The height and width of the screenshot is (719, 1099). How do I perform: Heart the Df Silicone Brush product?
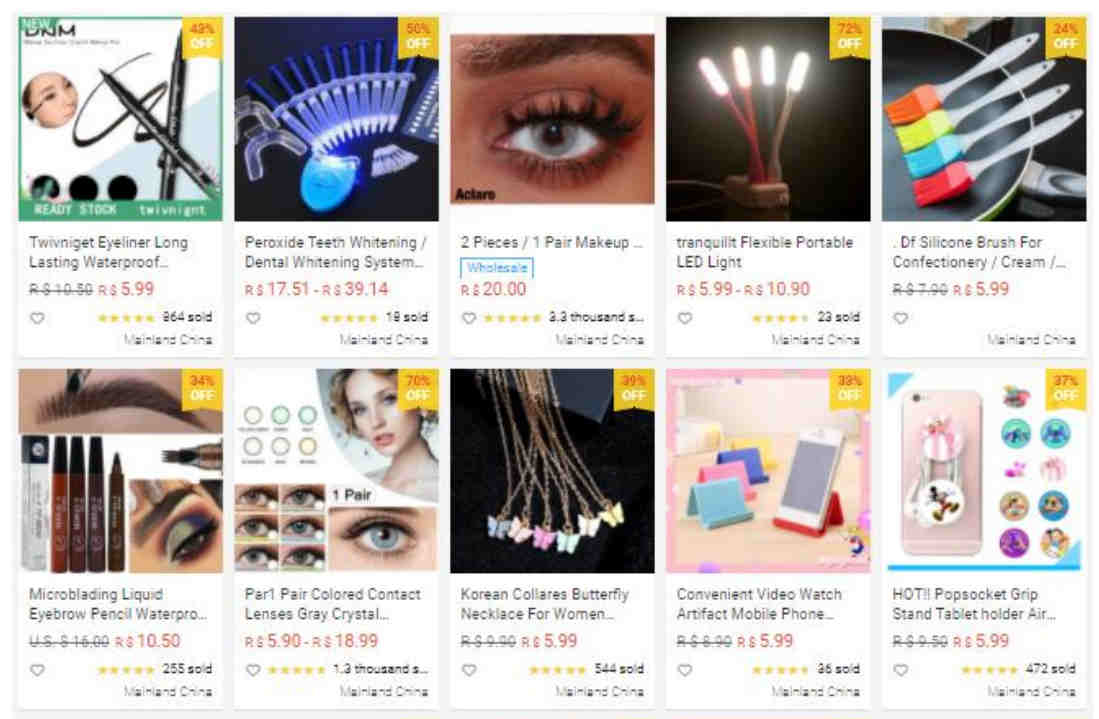(x=901, y=318)
